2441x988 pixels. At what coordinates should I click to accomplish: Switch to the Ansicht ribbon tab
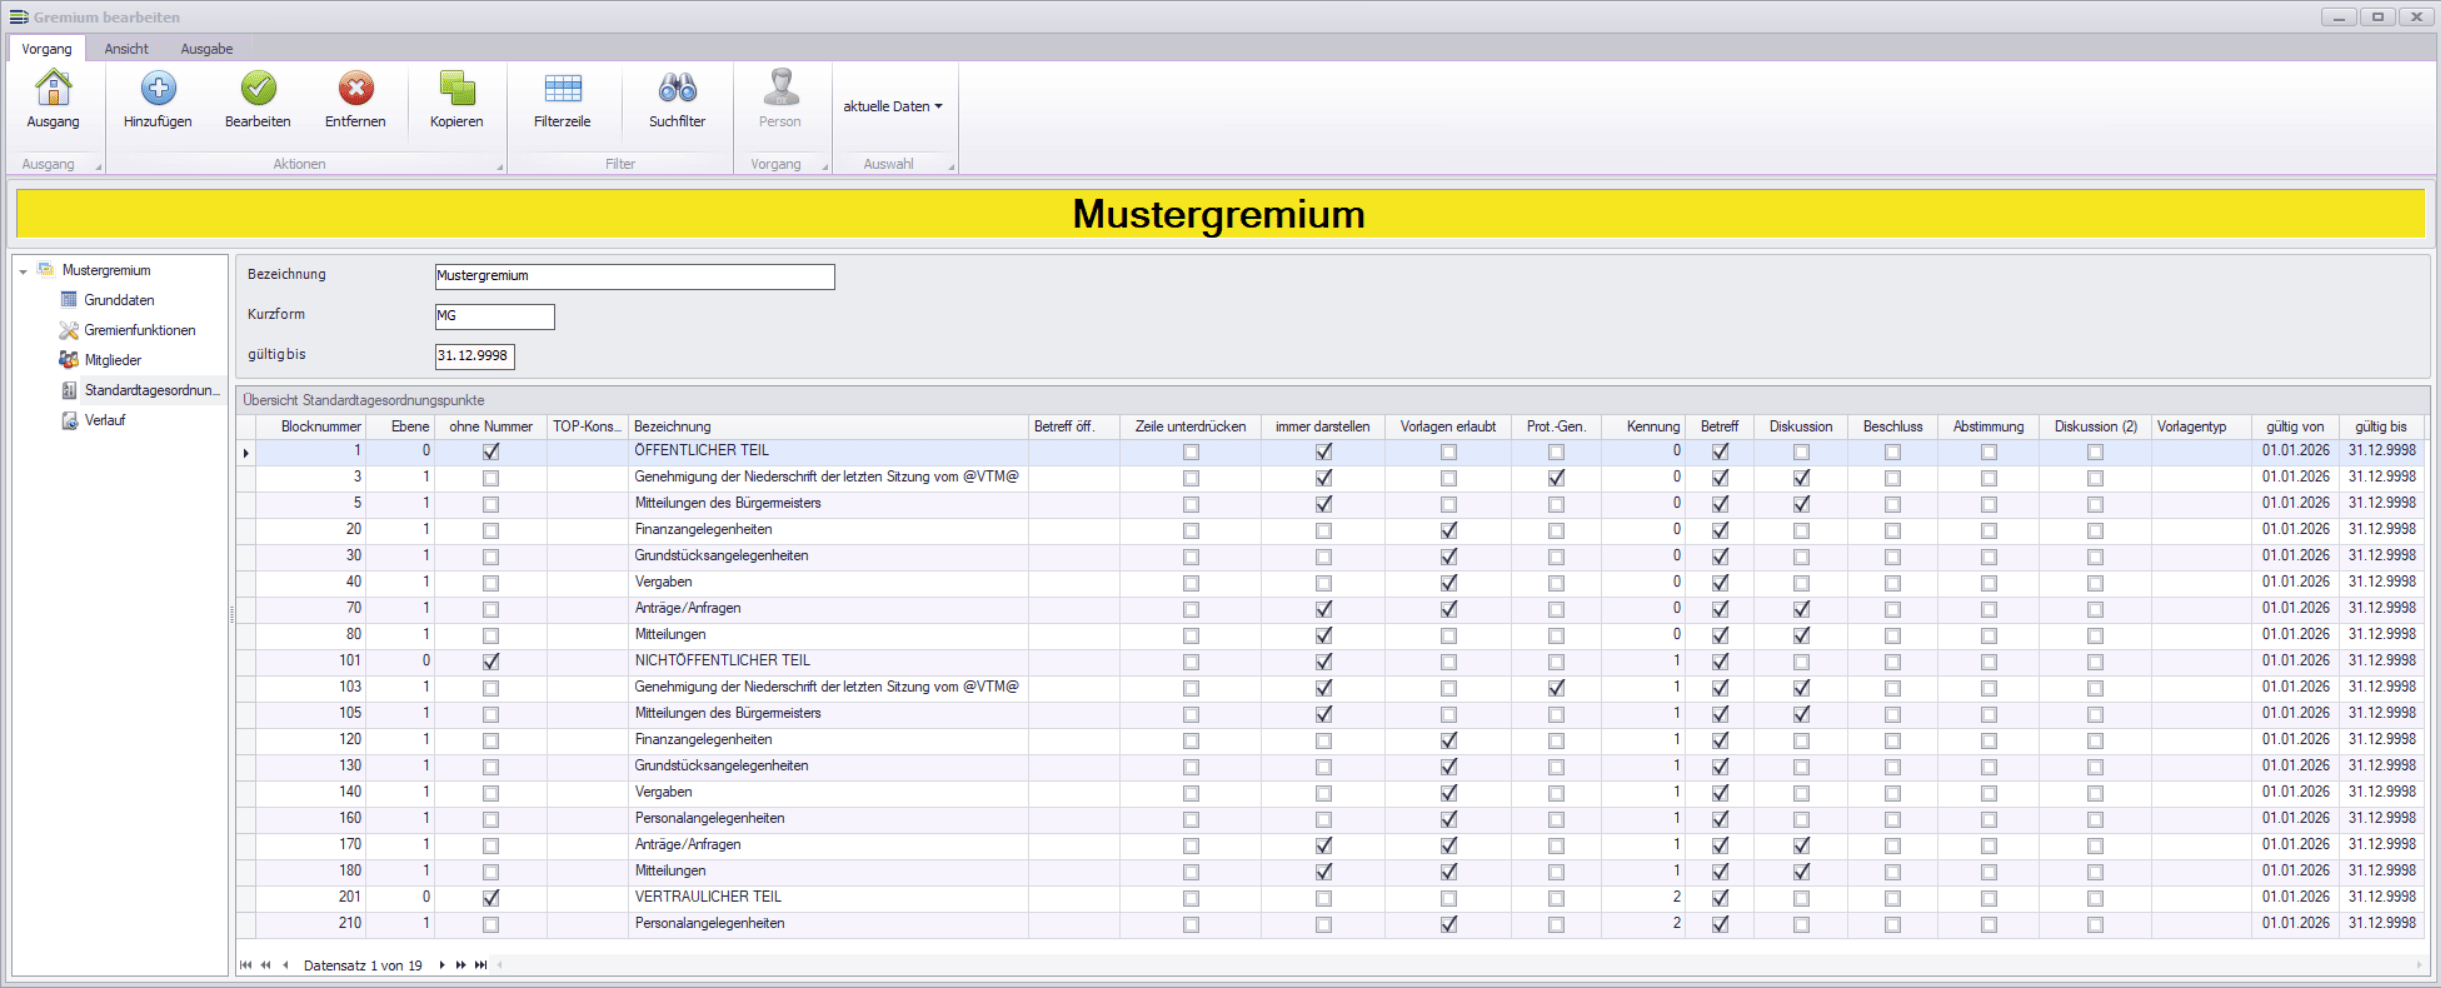(x=126, y=49)
